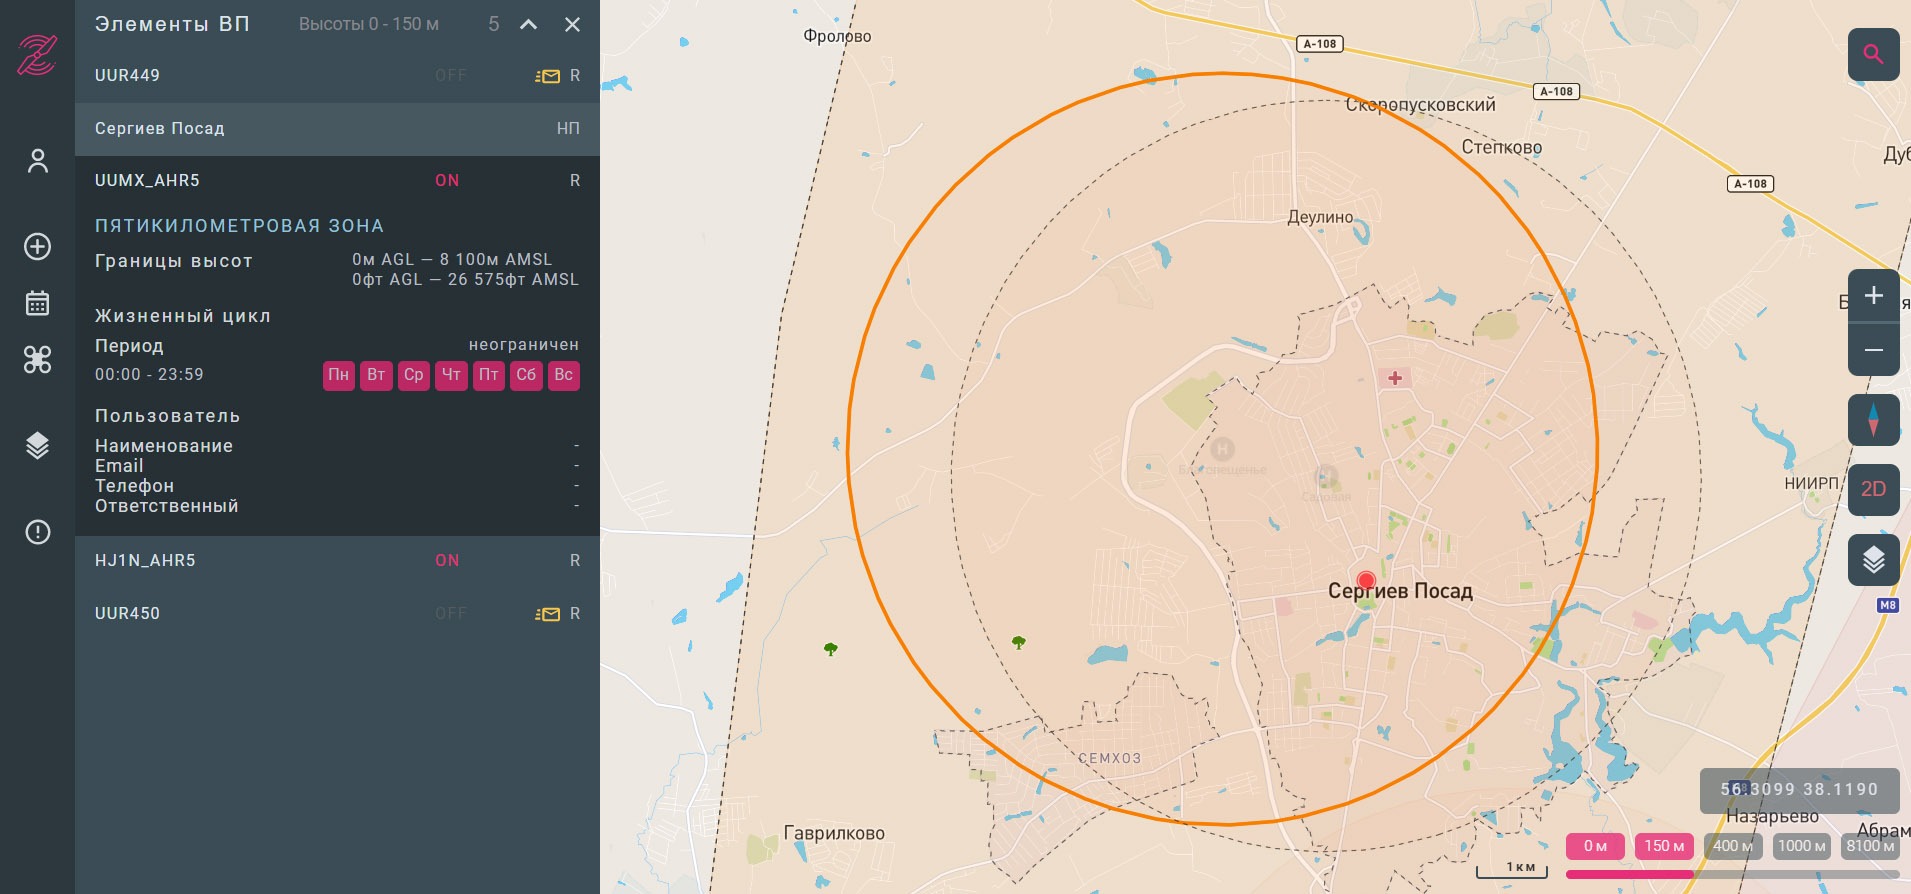Click the НП tag on Сергиев Посад row
The image size is (1911, 894).
coord(568,129)
